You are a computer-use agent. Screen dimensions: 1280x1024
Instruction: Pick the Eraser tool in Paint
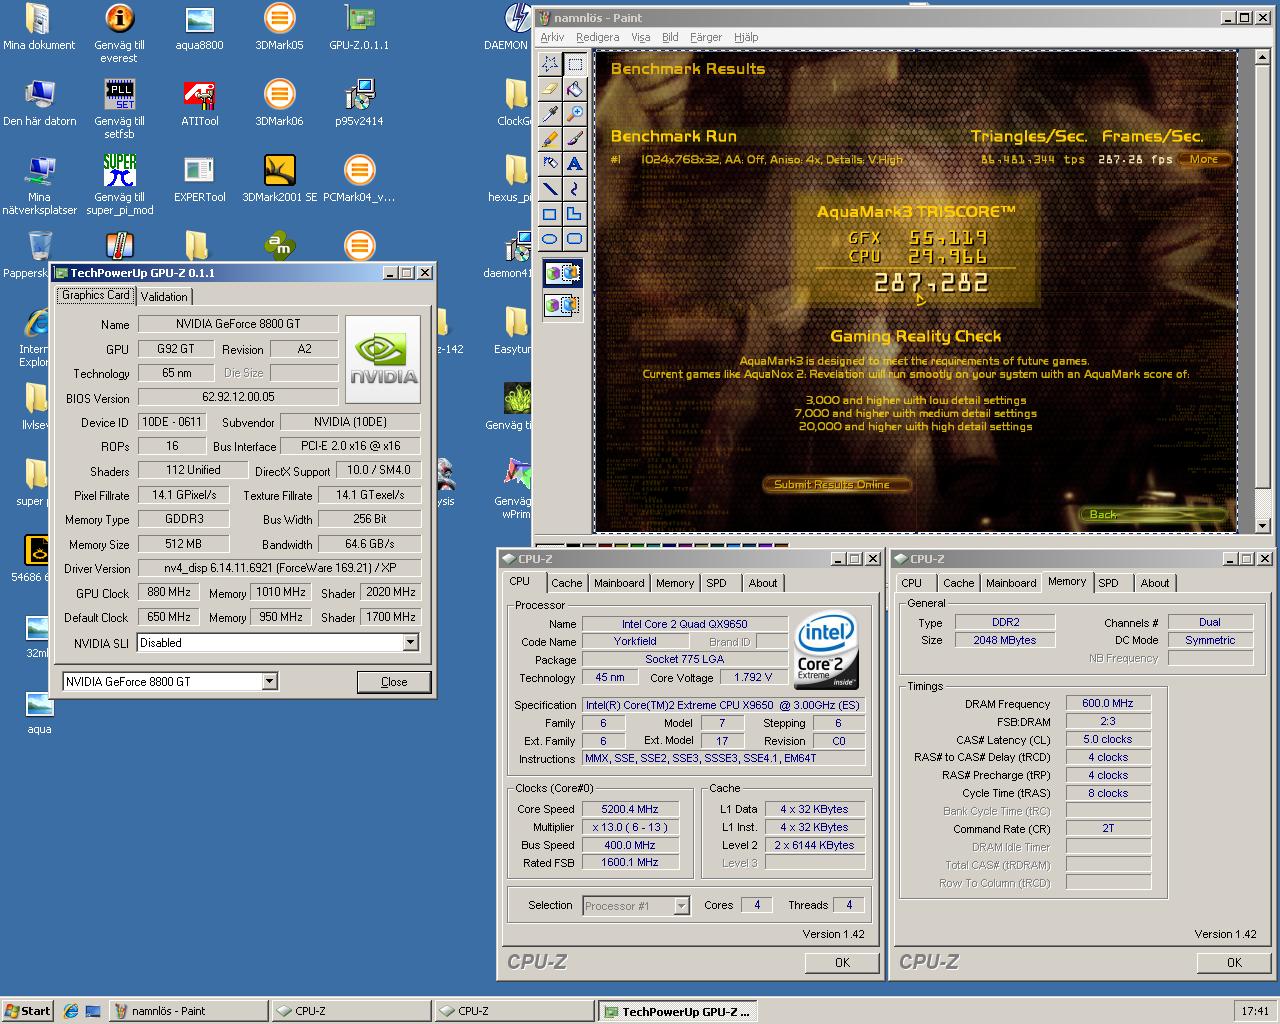pos(550,89)
